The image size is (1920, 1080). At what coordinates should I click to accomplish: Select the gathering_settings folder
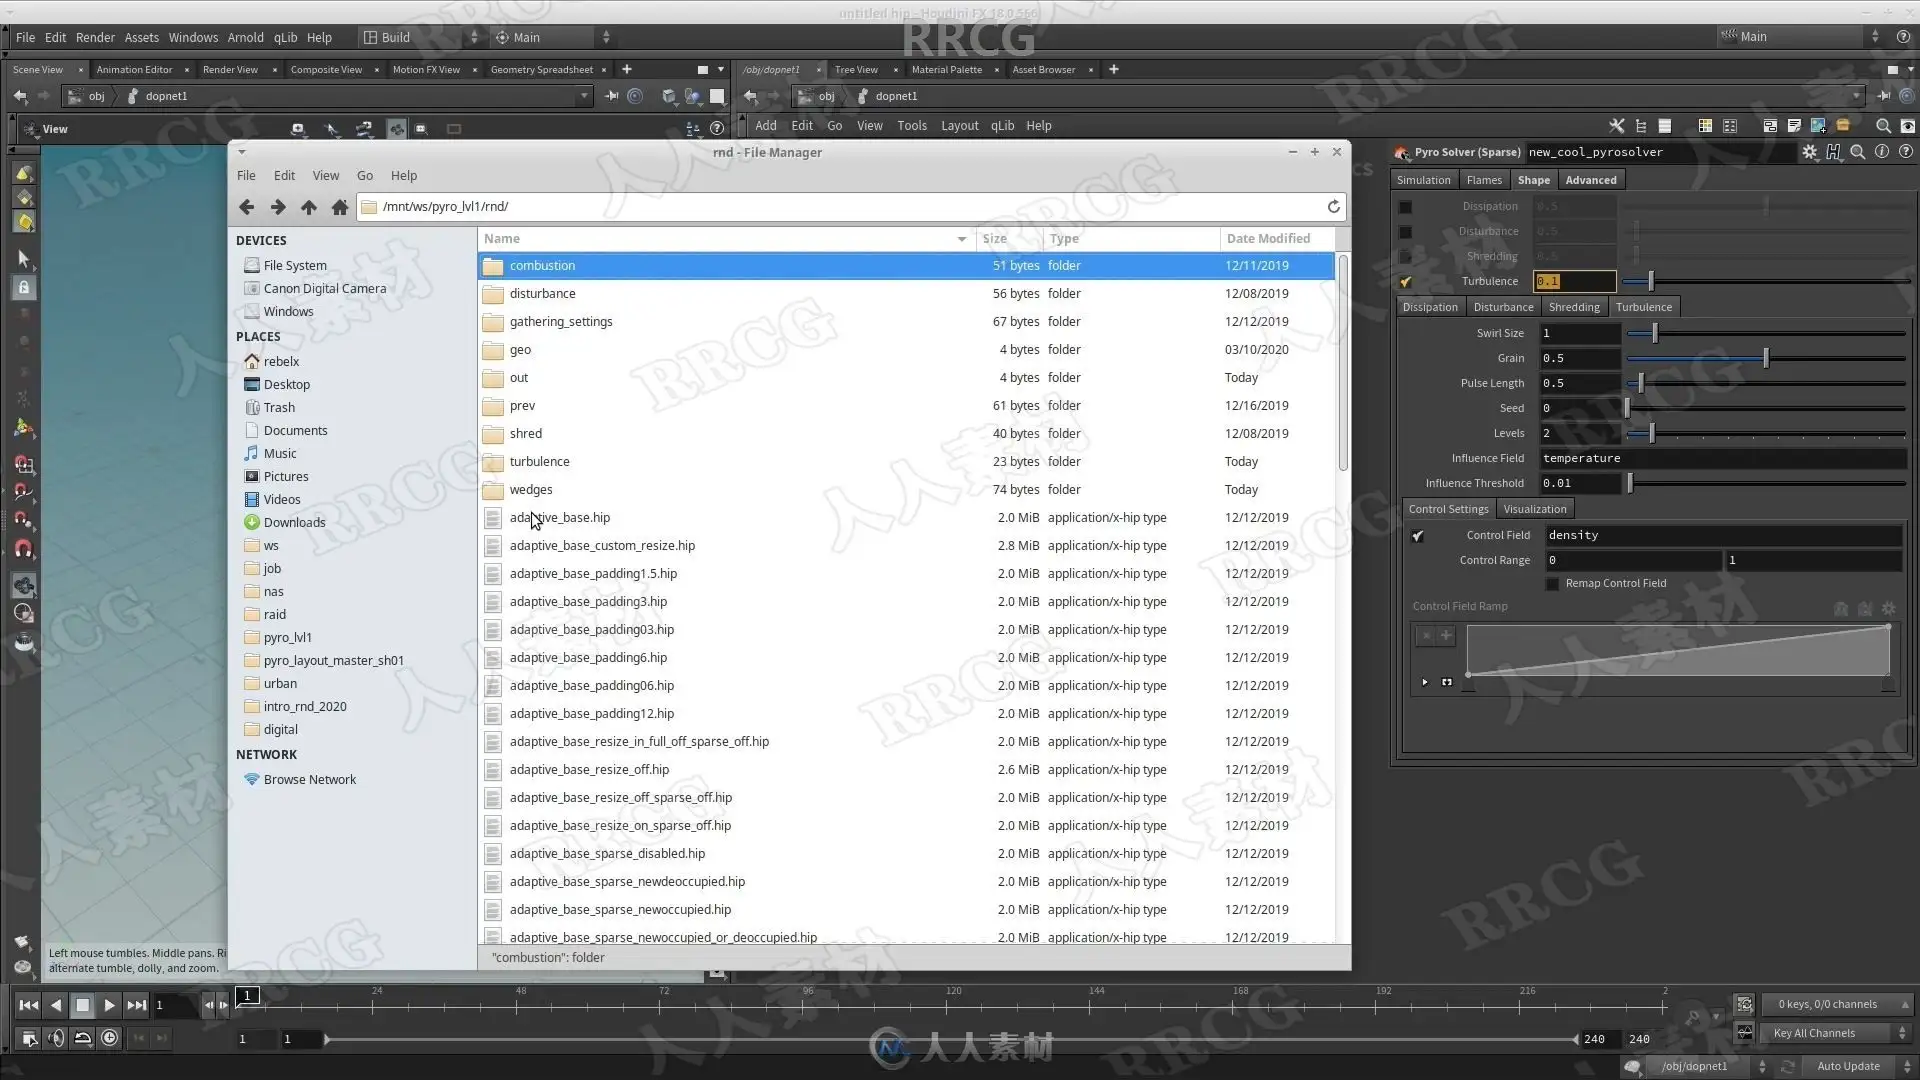(x=906, y=322)
